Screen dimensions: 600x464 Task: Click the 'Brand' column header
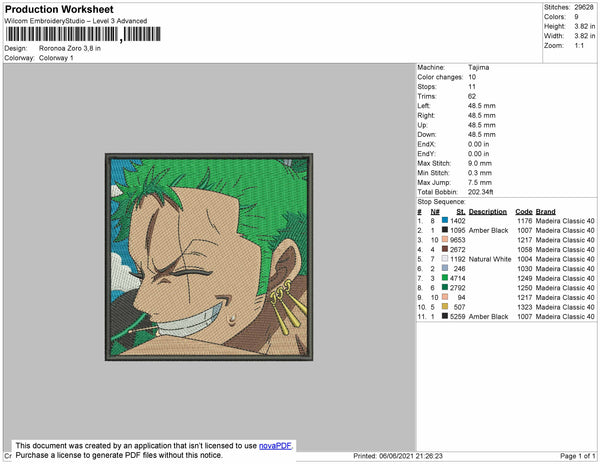click(x=545, y=212)
